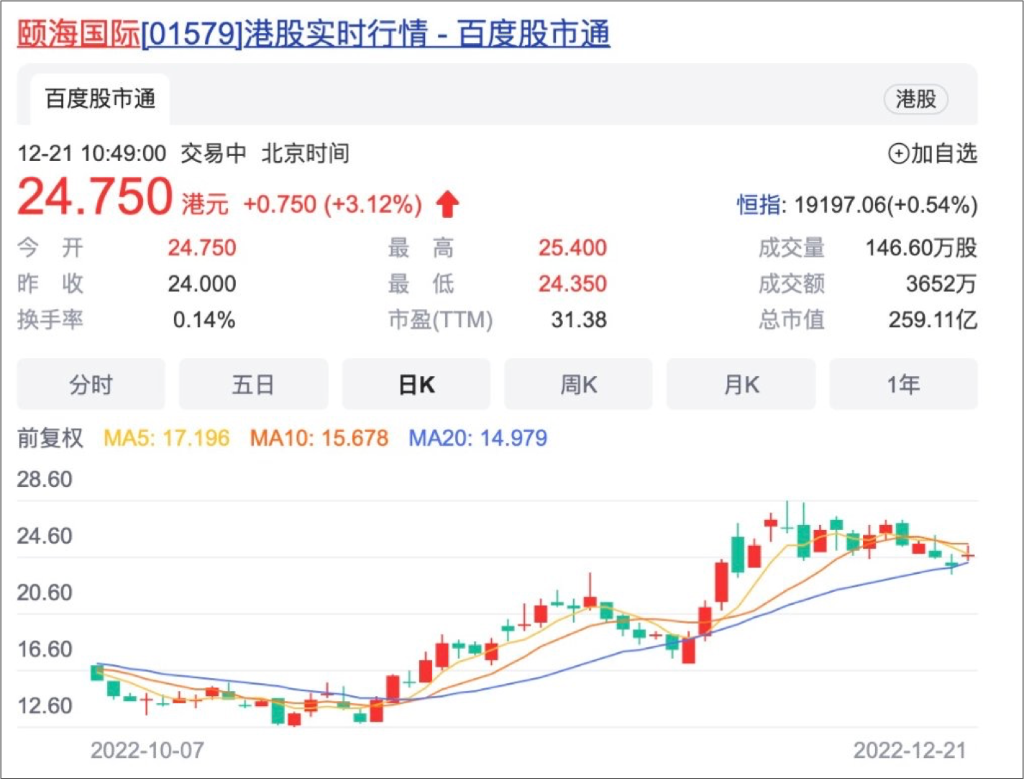Select the 周K weekly chart tab
This screenshot has width=1024, height=779.
(x=578, y=385)
